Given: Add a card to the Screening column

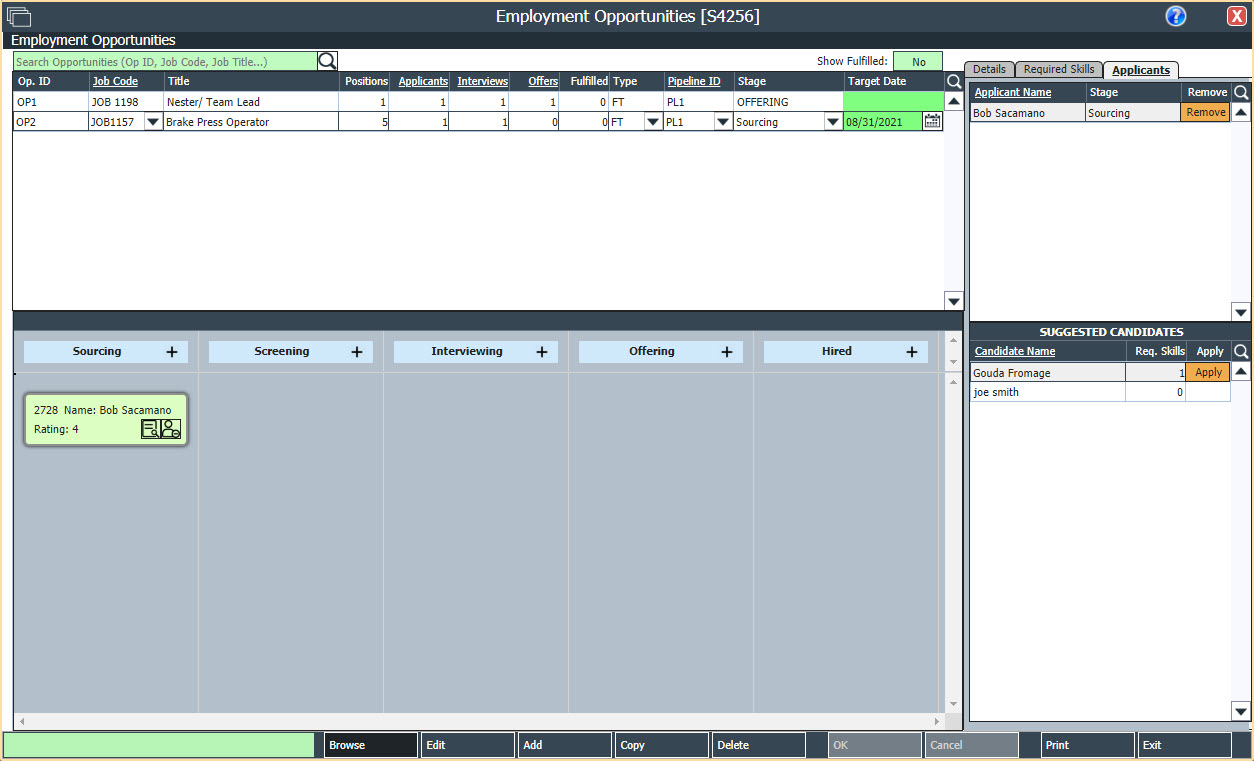Looking at the screenshot, I should click(x=356, y=351).
